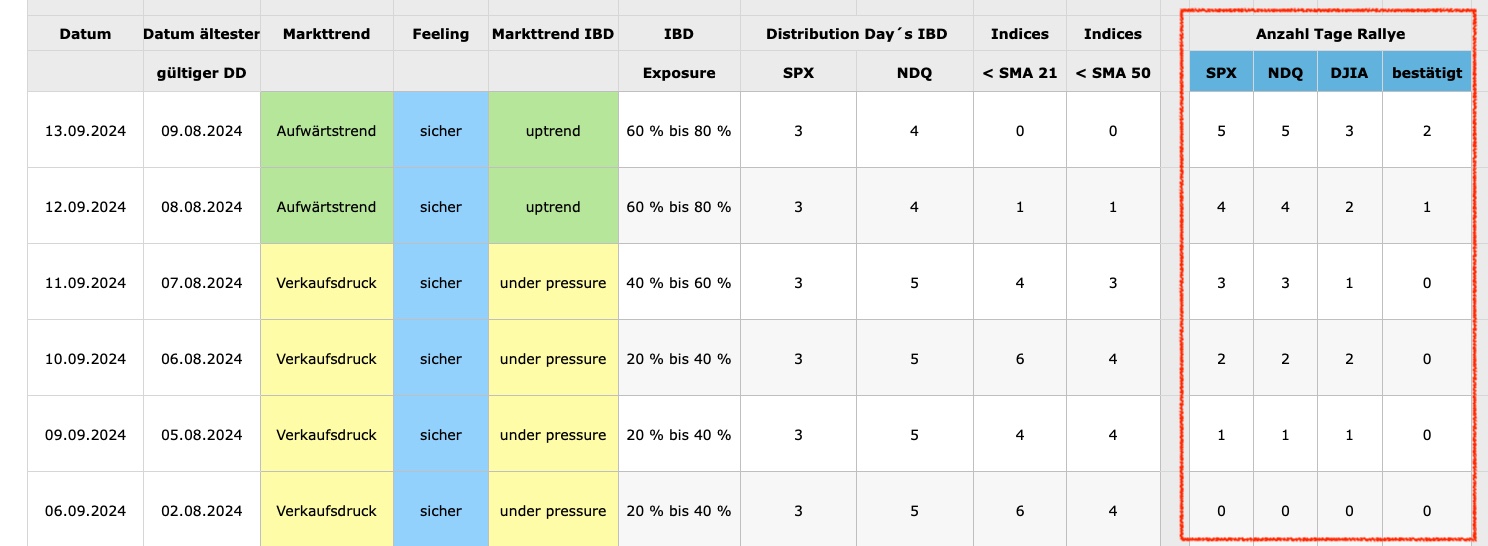Select the < SMA 21 header cell
The image size is (1488, 546).
coord(1019,72)
